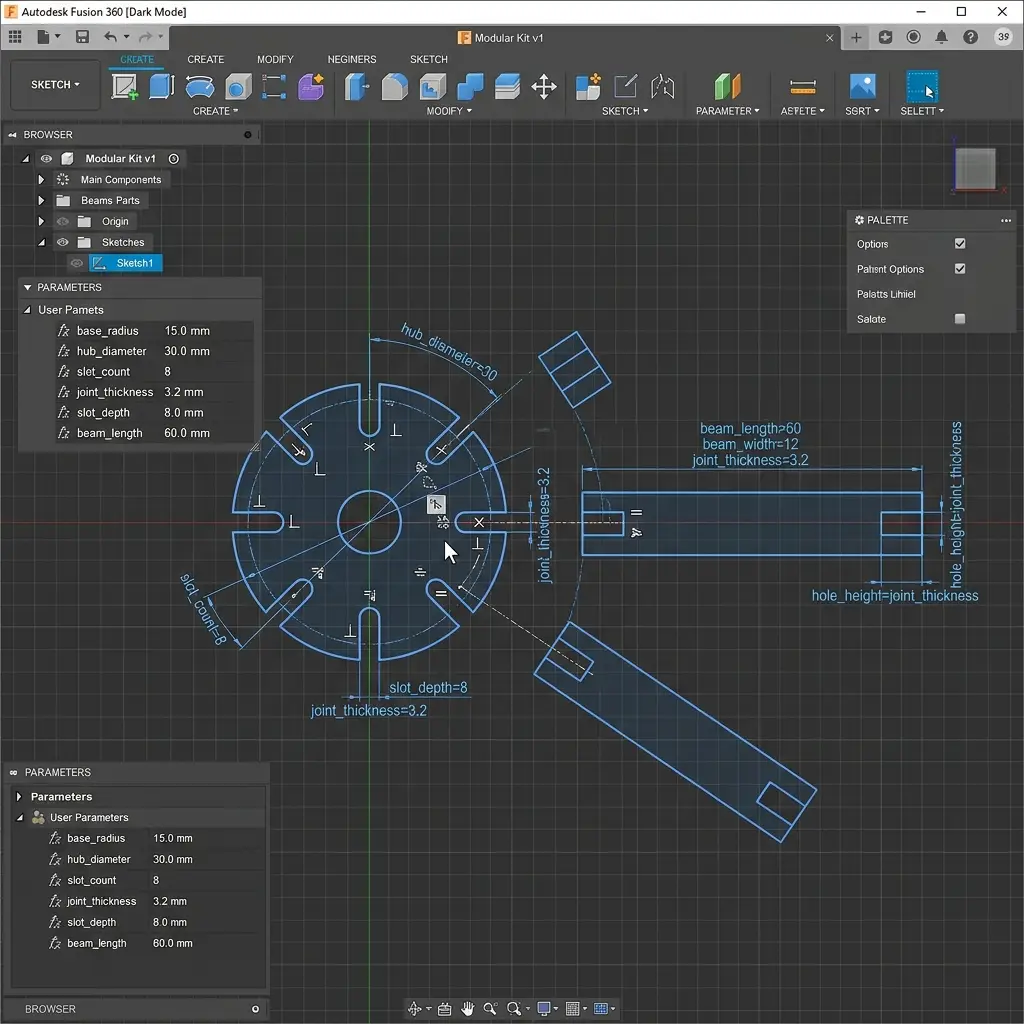Click the Insert Image icon

pos(862,86)
